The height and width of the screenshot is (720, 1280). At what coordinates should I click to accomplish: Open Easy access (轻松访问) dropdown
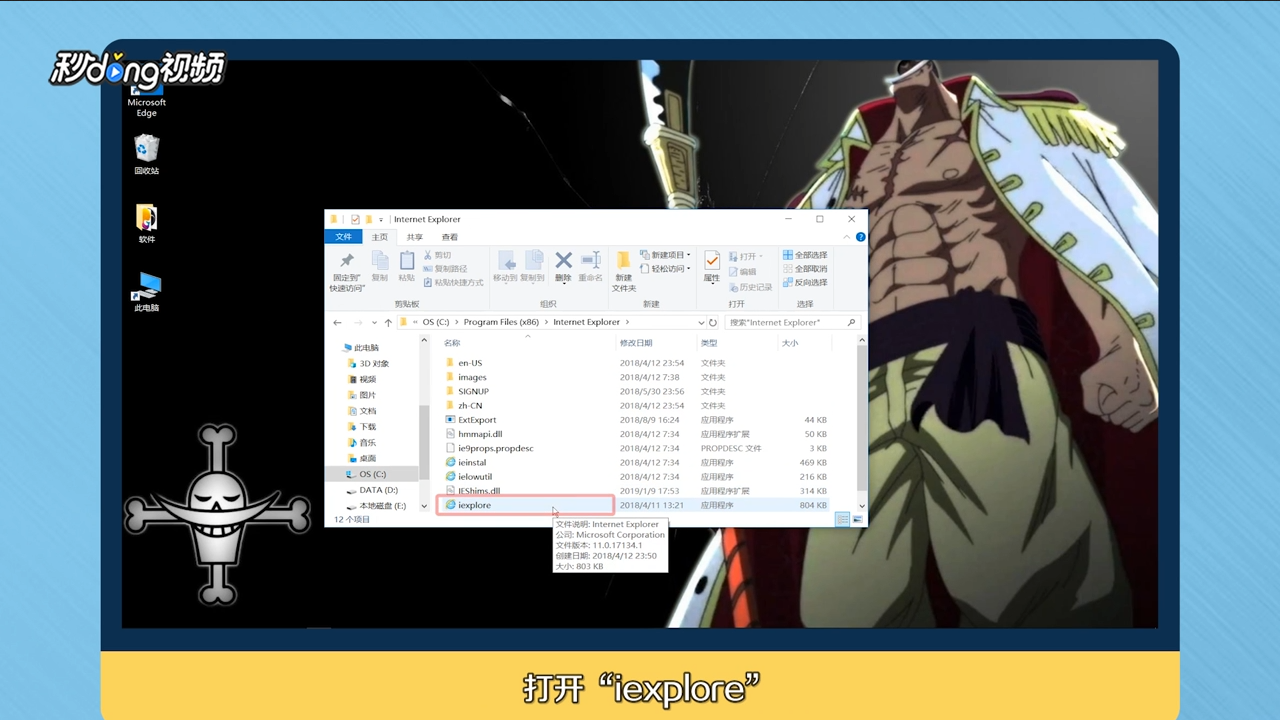pyautogui.click(x=664, y=269)
